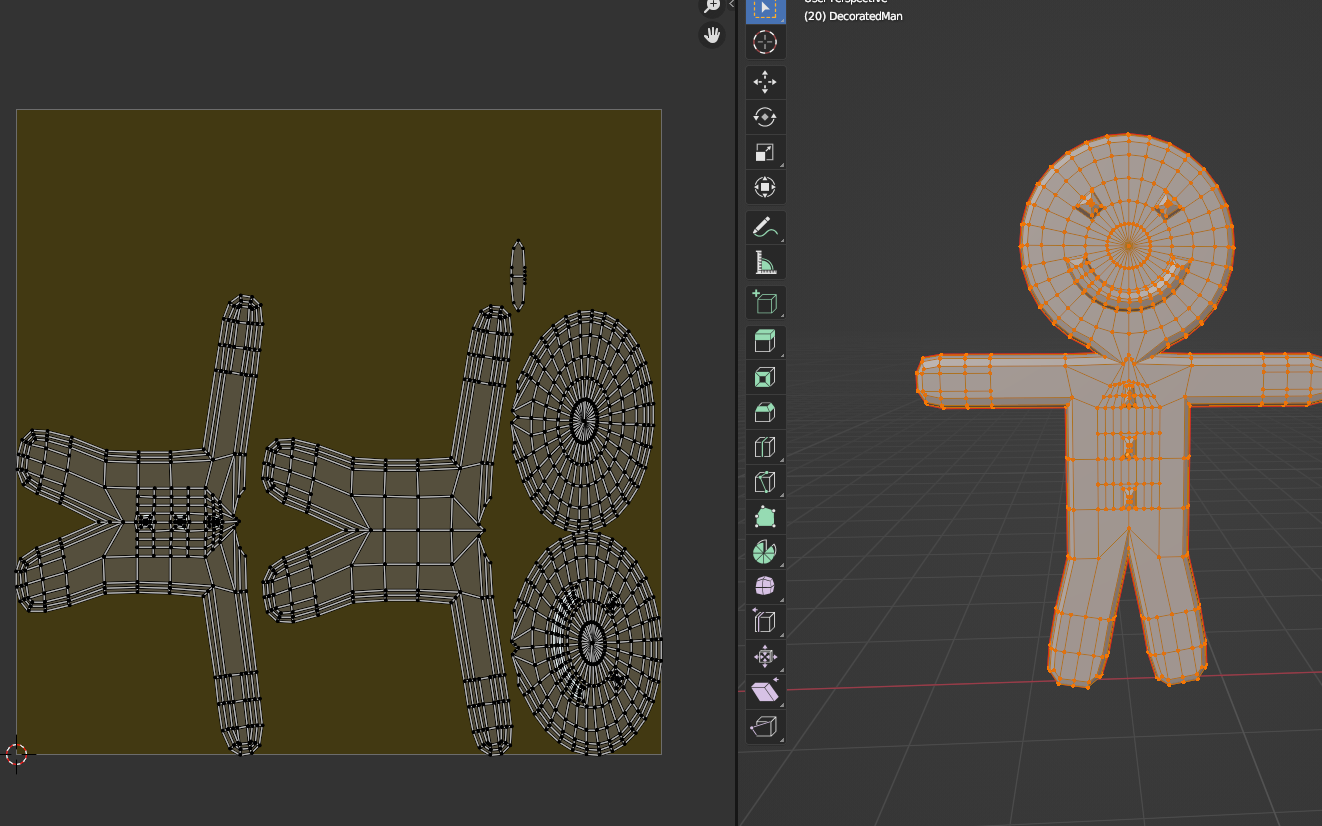Viewport: 1322px width, 826px height.
Task: Choose the Measure tool
Action: [x=765, y=262]
